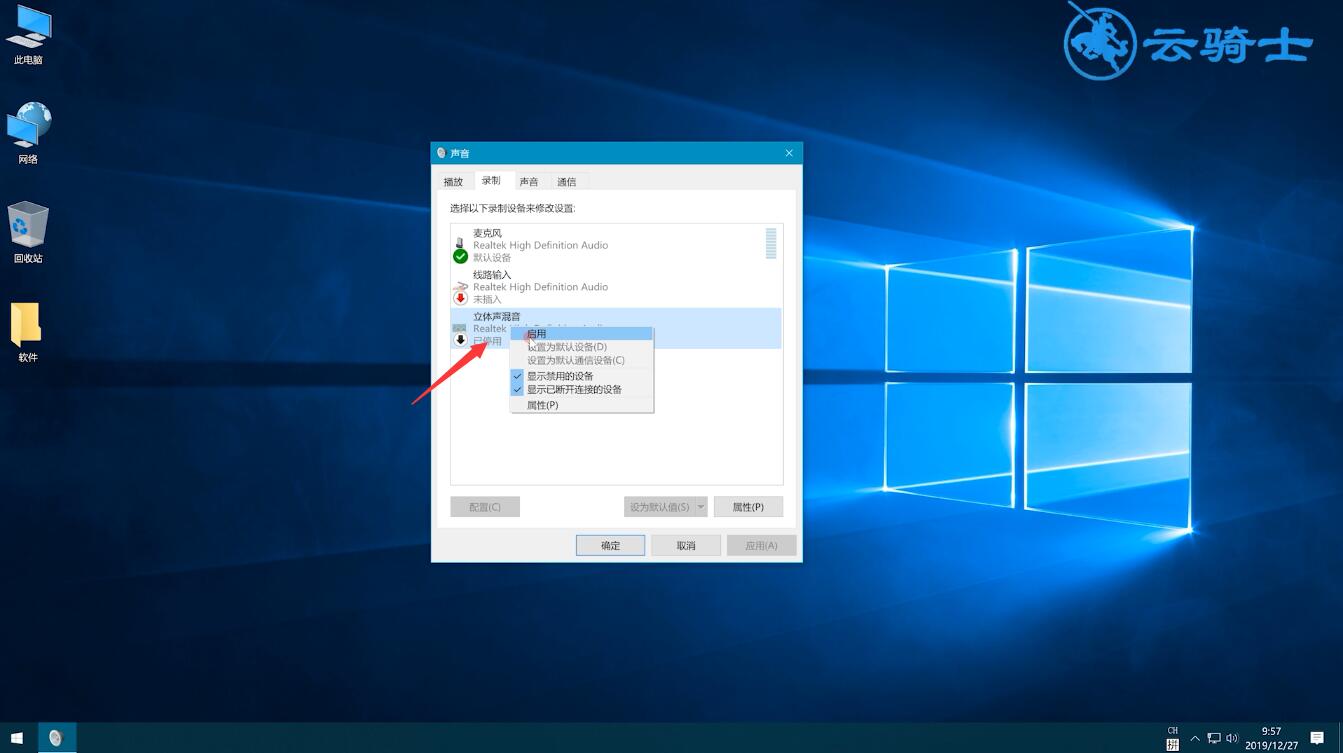Click the show desktop strip at the taskbar end
Image resolution: width=1343 pixels, height=753 pixels.
click(x=1340, y=738)
